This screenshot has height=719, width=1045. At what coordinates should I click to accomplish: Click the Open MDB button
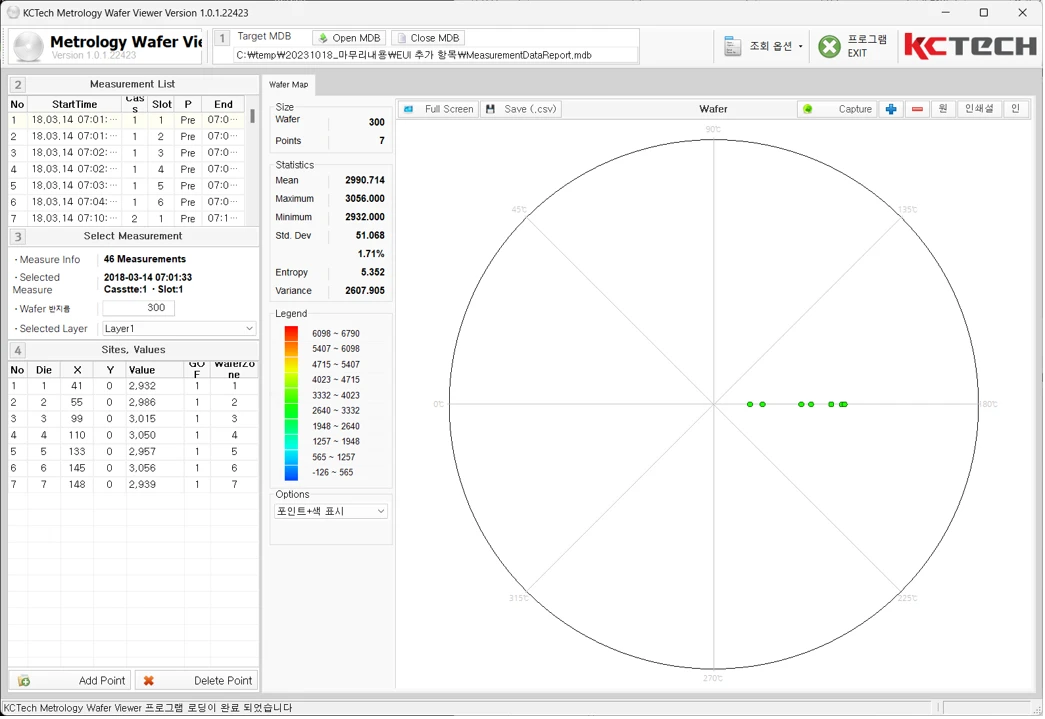[x=349, y=38]
